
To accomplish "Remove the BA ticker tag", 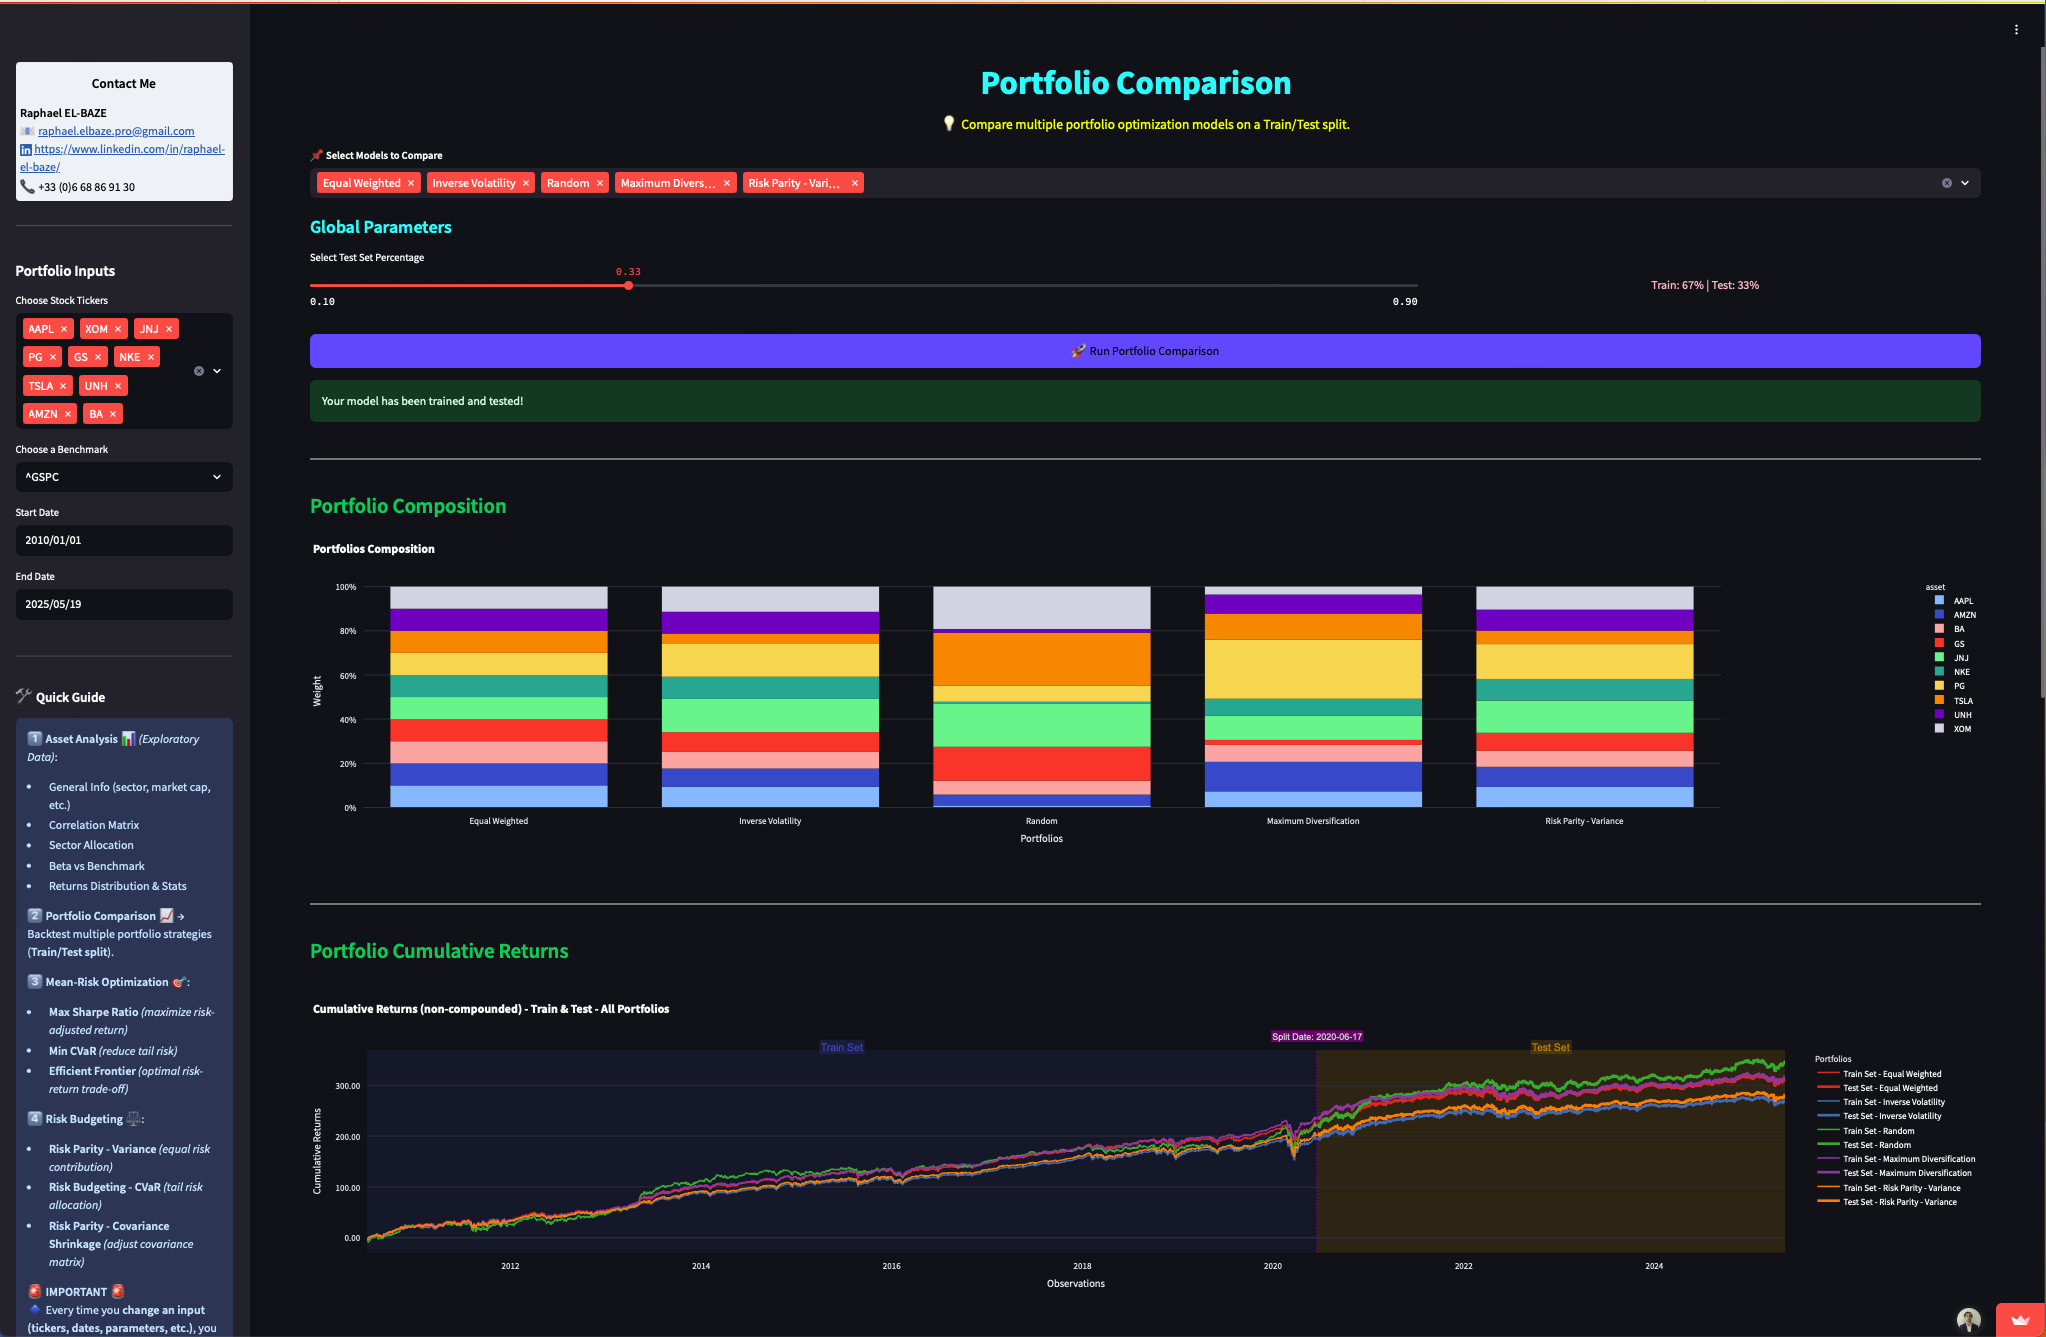I will (114, 413).
